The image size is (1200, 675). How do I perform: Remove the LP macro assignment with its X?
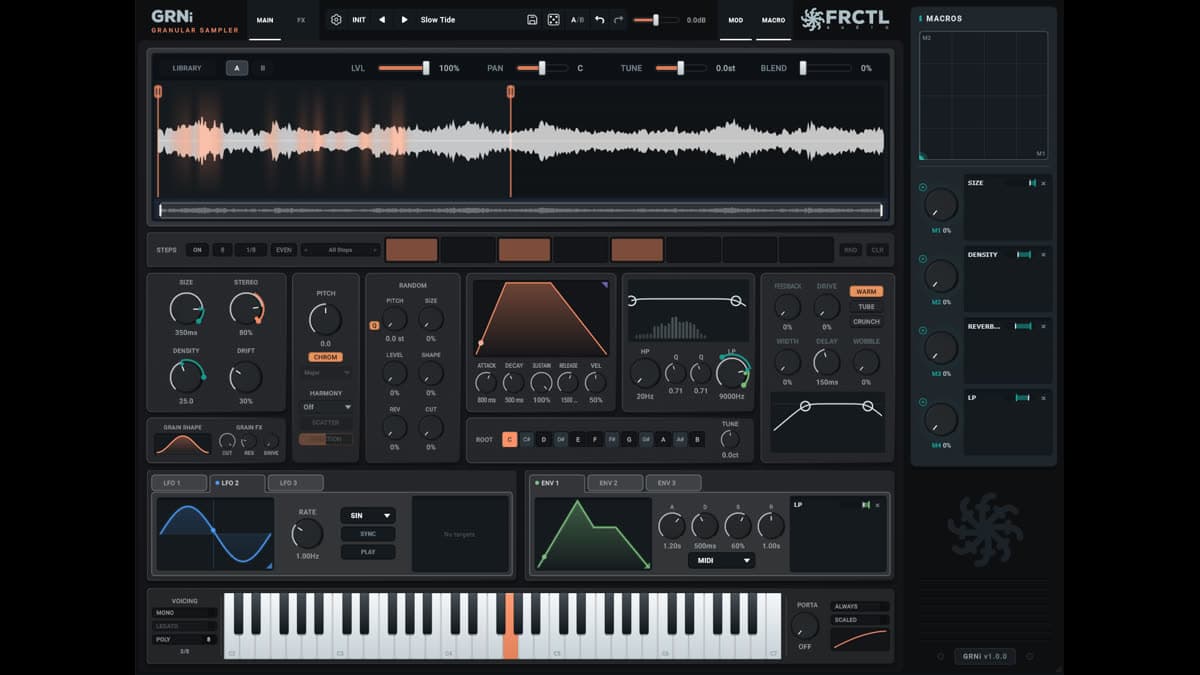1043,398
